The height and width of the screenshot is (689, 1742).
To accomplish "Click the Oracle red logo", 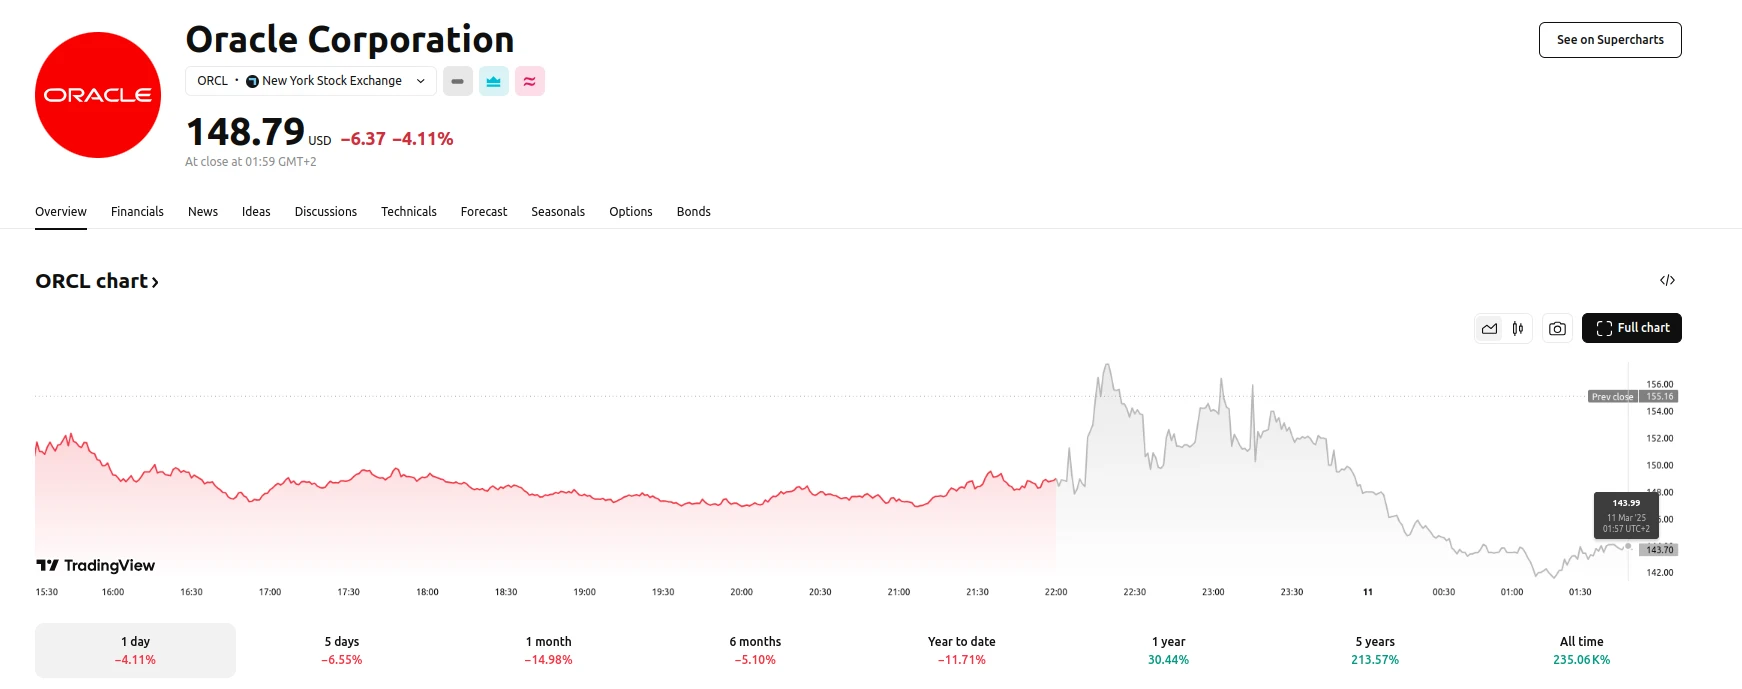I will coord(98,95).
